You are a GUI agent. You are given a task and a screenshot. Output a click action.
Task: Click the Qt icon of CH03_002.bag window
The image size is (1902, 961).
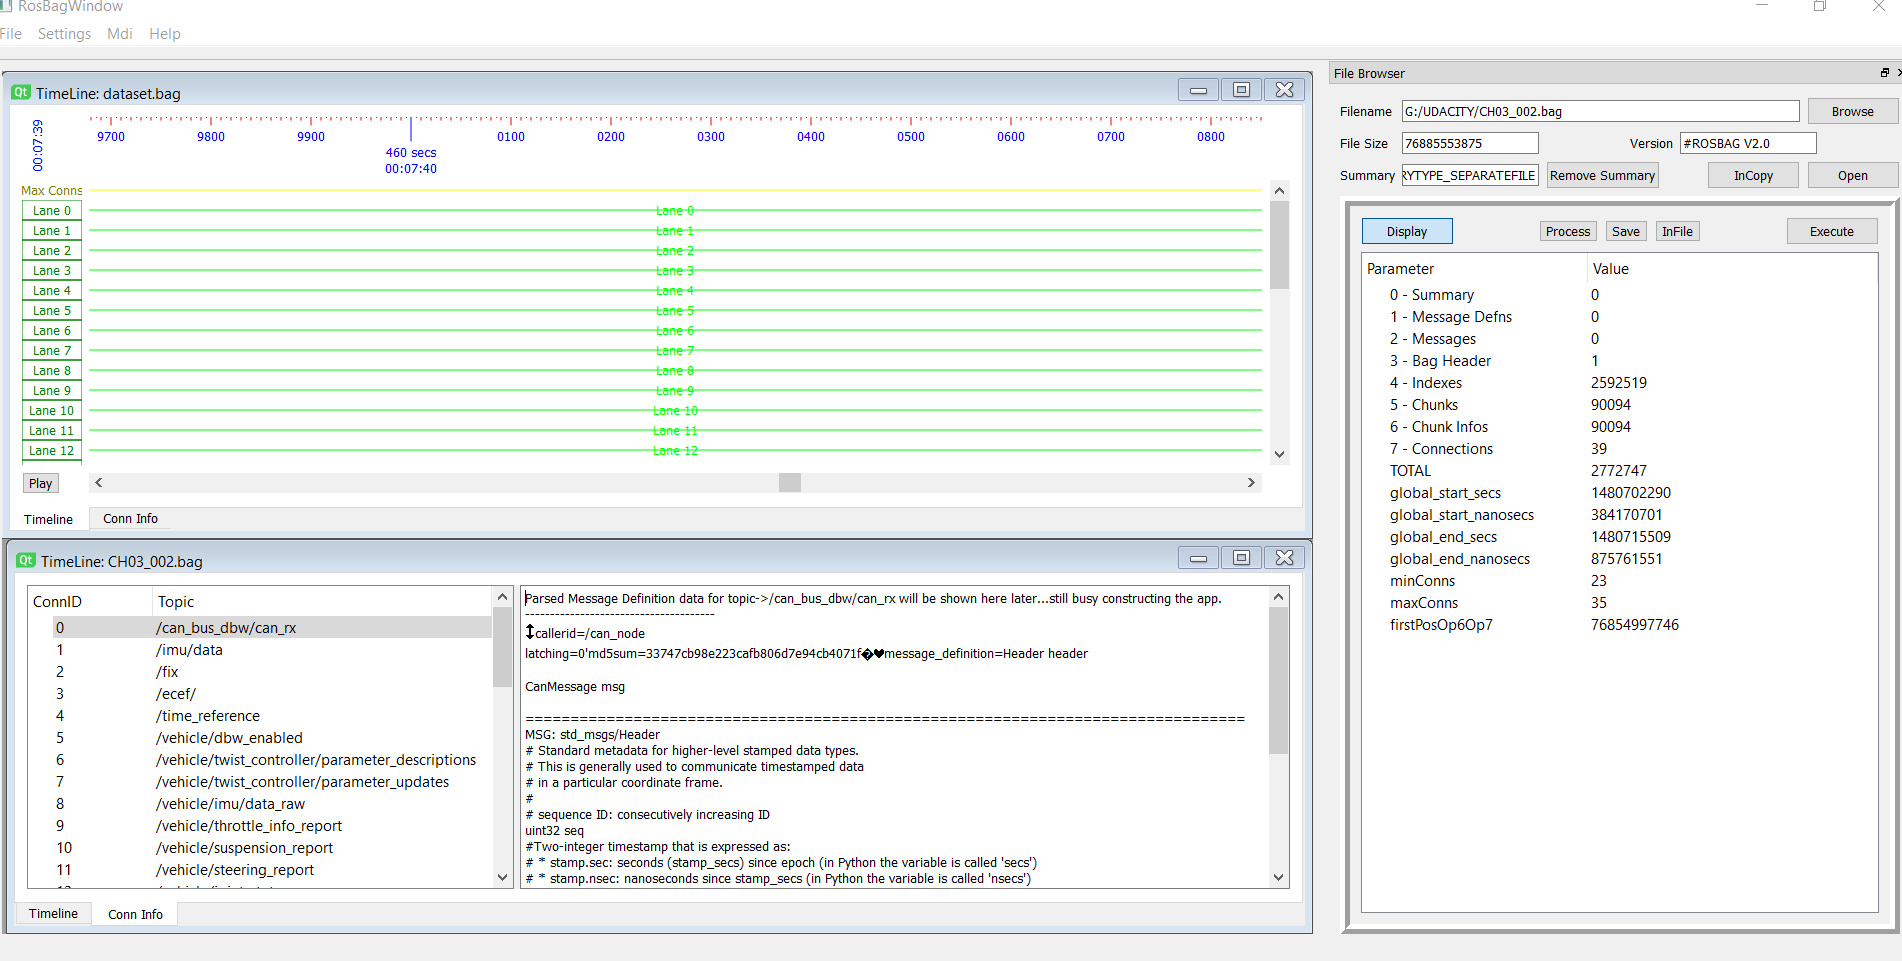pos(26,561)
